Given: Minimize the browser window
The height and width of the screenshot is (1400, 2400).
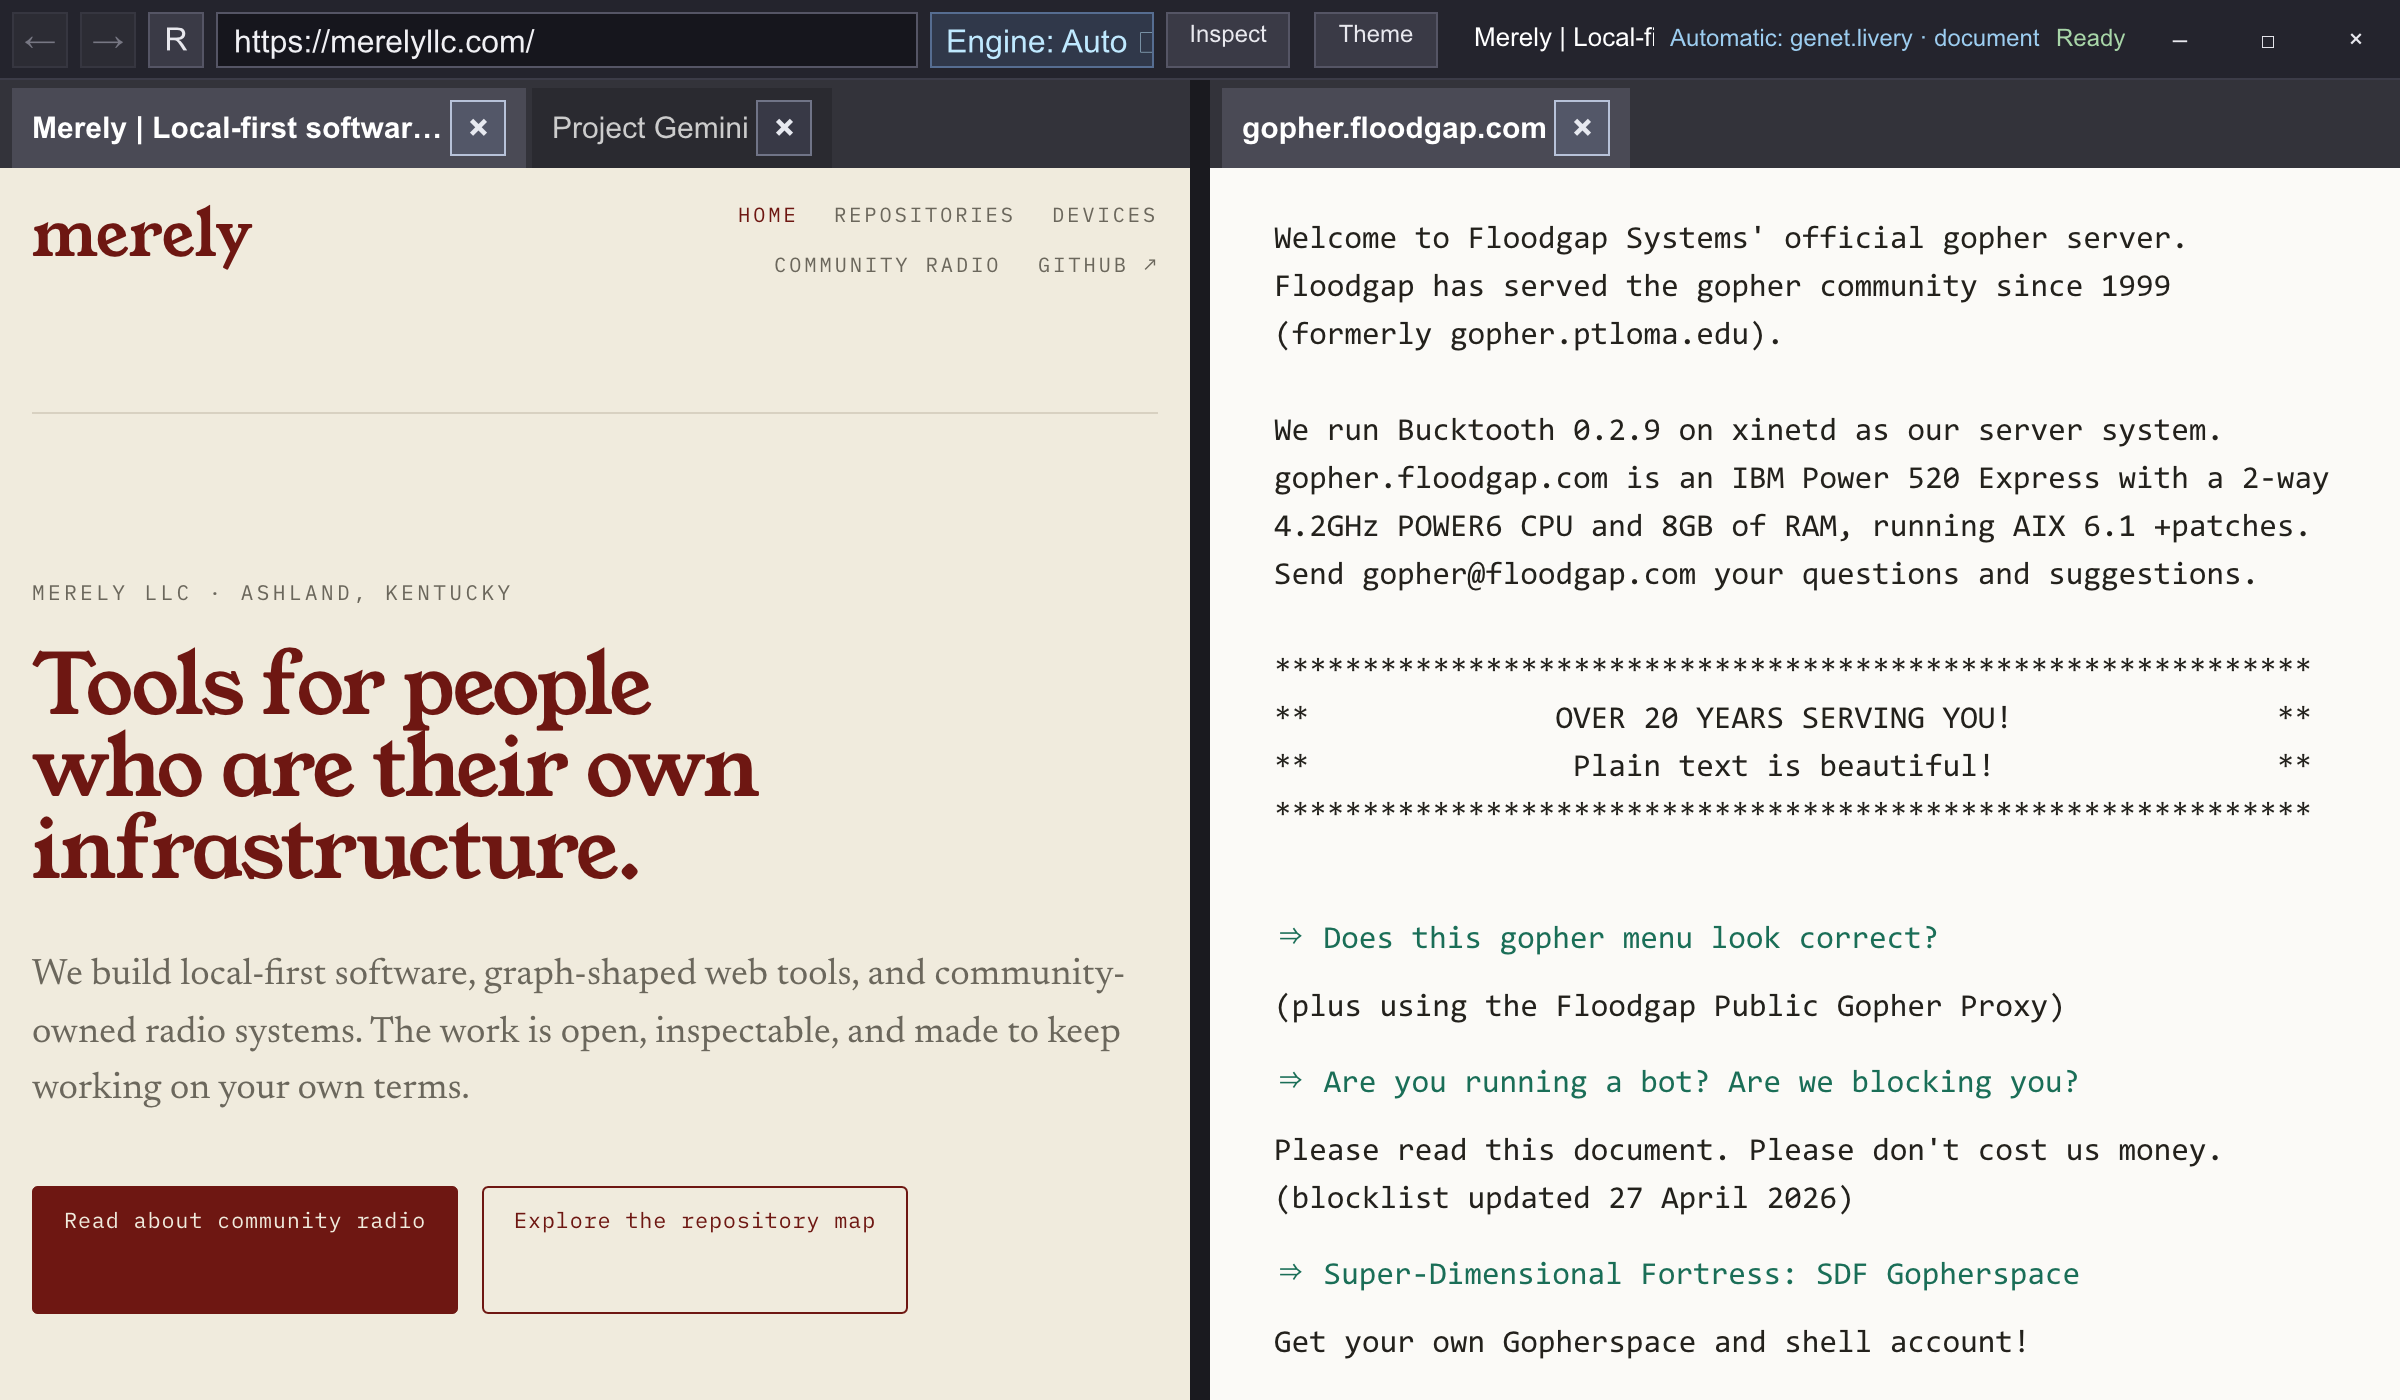Looking at the screenshot, I should (2180, 41).
